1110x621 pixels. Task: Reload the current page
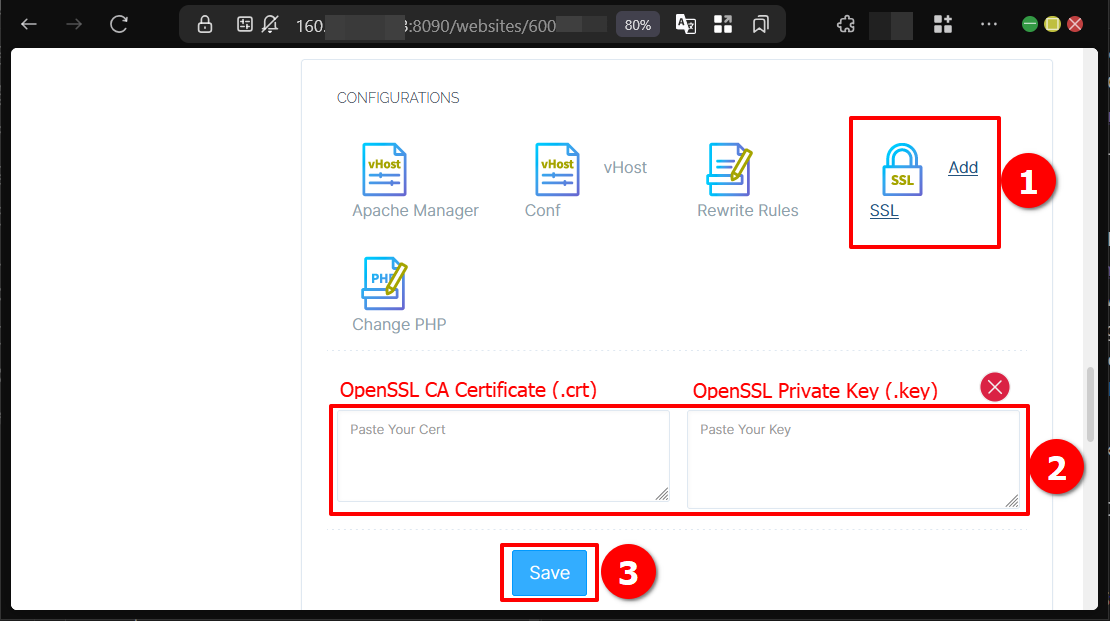pos(119,25)
